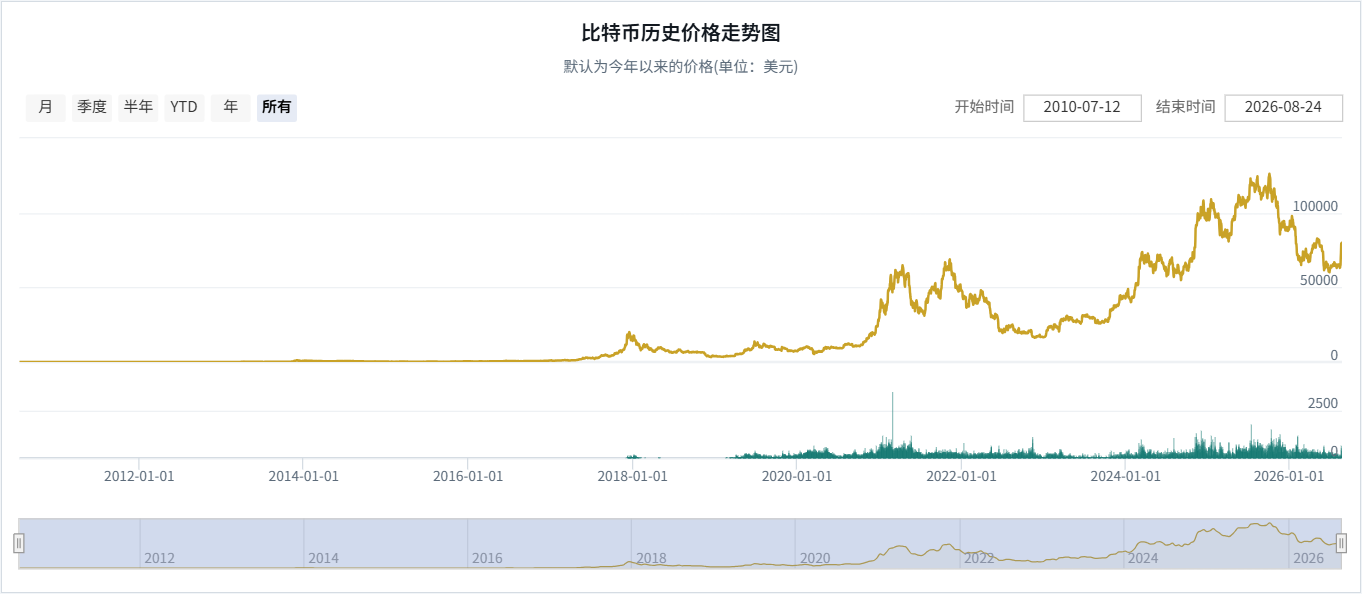Click the 2014-01-01 x-axis label
Image resolution: width=1362 pixels, height=594 pixels.
coord(304,476)
